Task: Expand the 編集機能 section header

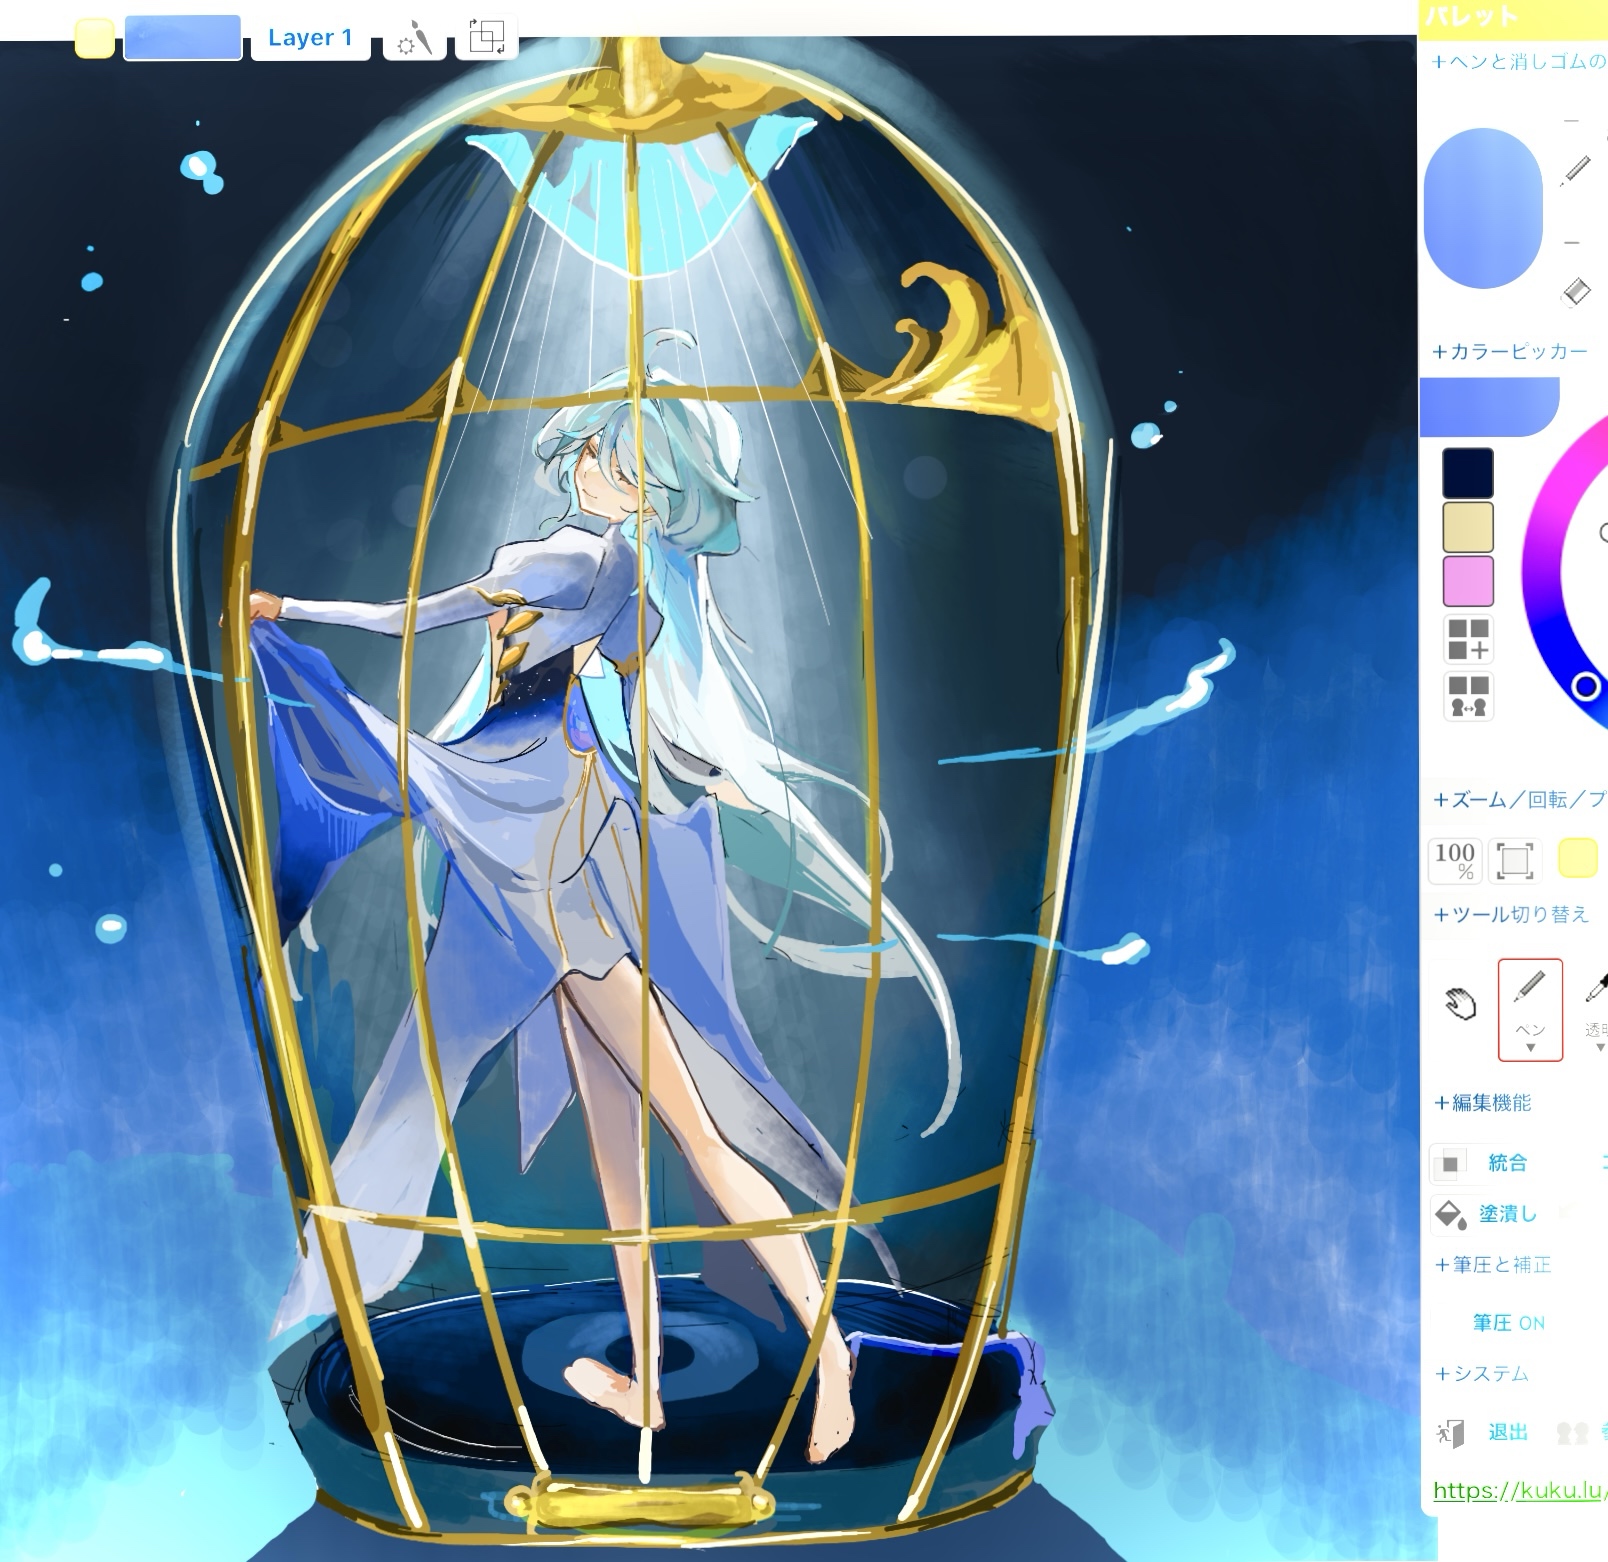Action: [1483, 1103]
